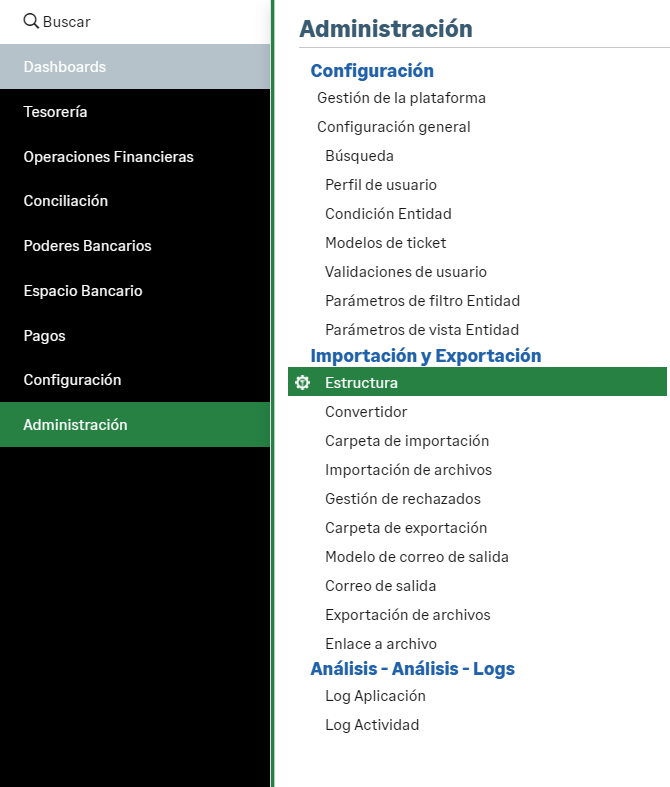The height and width of the screenshot is (787, 670).
Task: Go to Gestión de rechazados
Action: [402, 499]
